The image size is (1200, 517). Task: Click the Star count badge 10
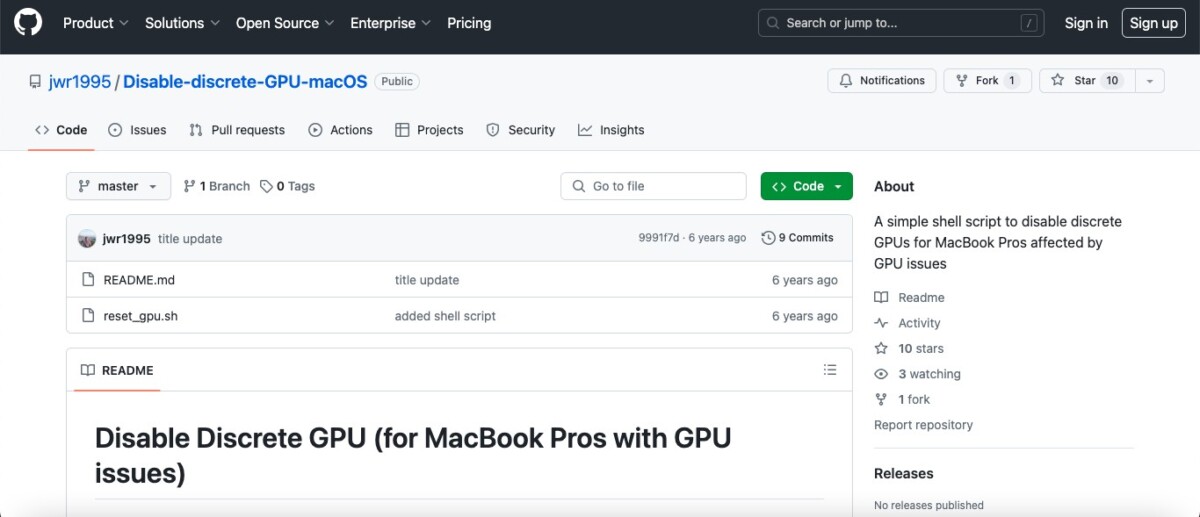pyautogui.click(x=1112, y=81)
